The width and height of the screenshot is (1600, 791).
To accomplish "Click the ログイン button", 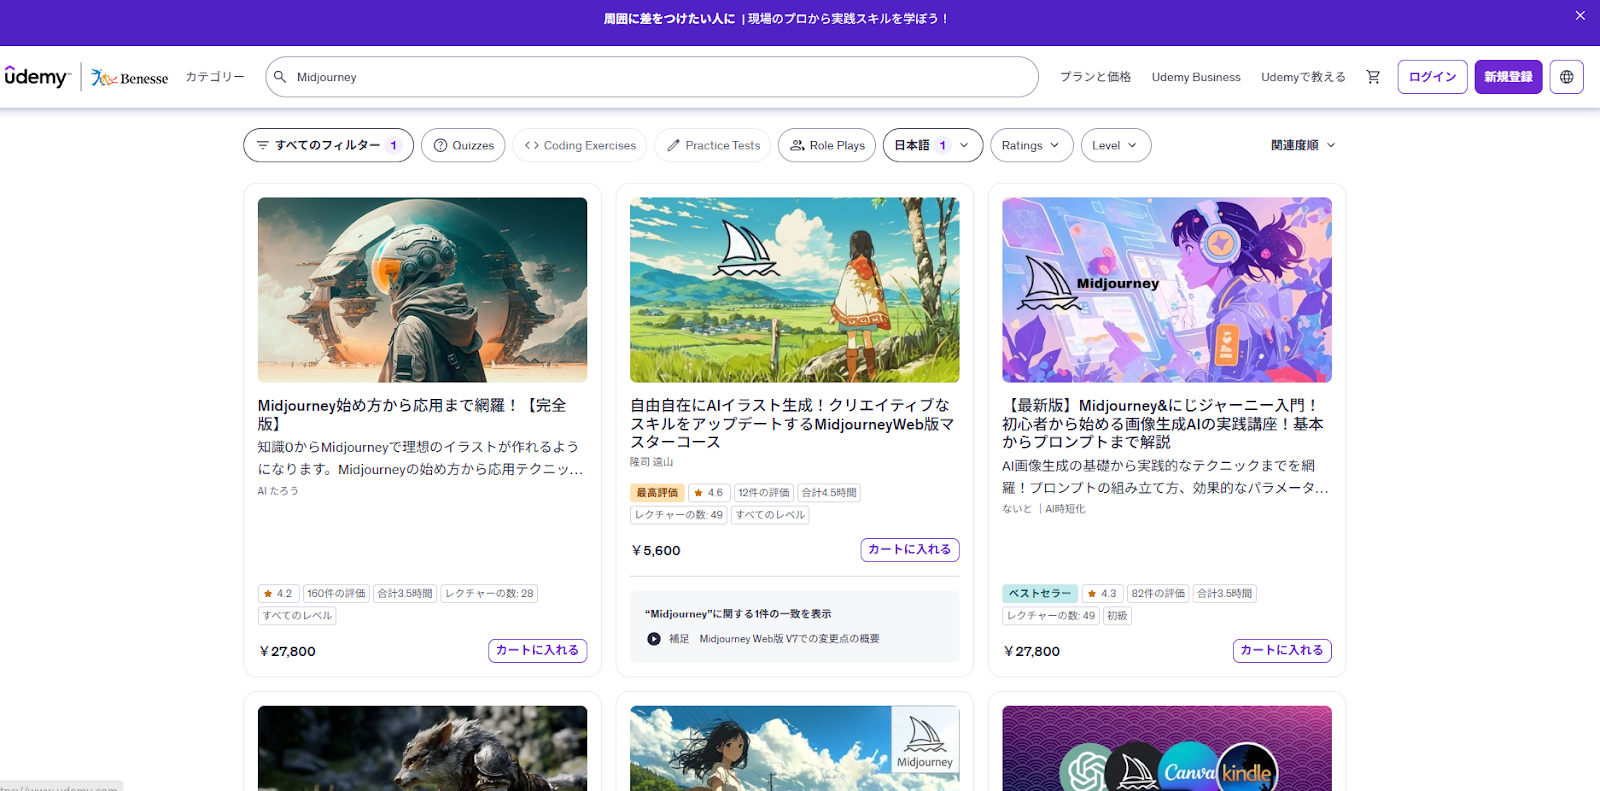I will [1432, 77].
